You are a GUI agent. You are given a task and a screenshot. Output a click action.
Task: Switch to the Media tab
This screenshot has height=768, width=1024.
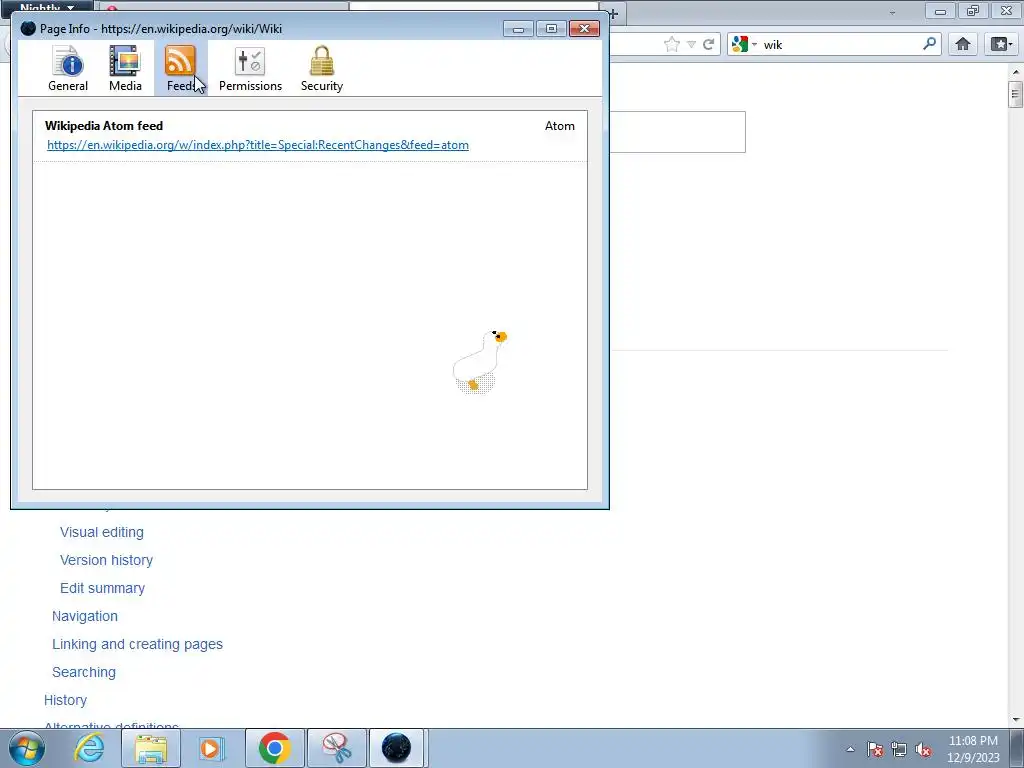point(125,69)
